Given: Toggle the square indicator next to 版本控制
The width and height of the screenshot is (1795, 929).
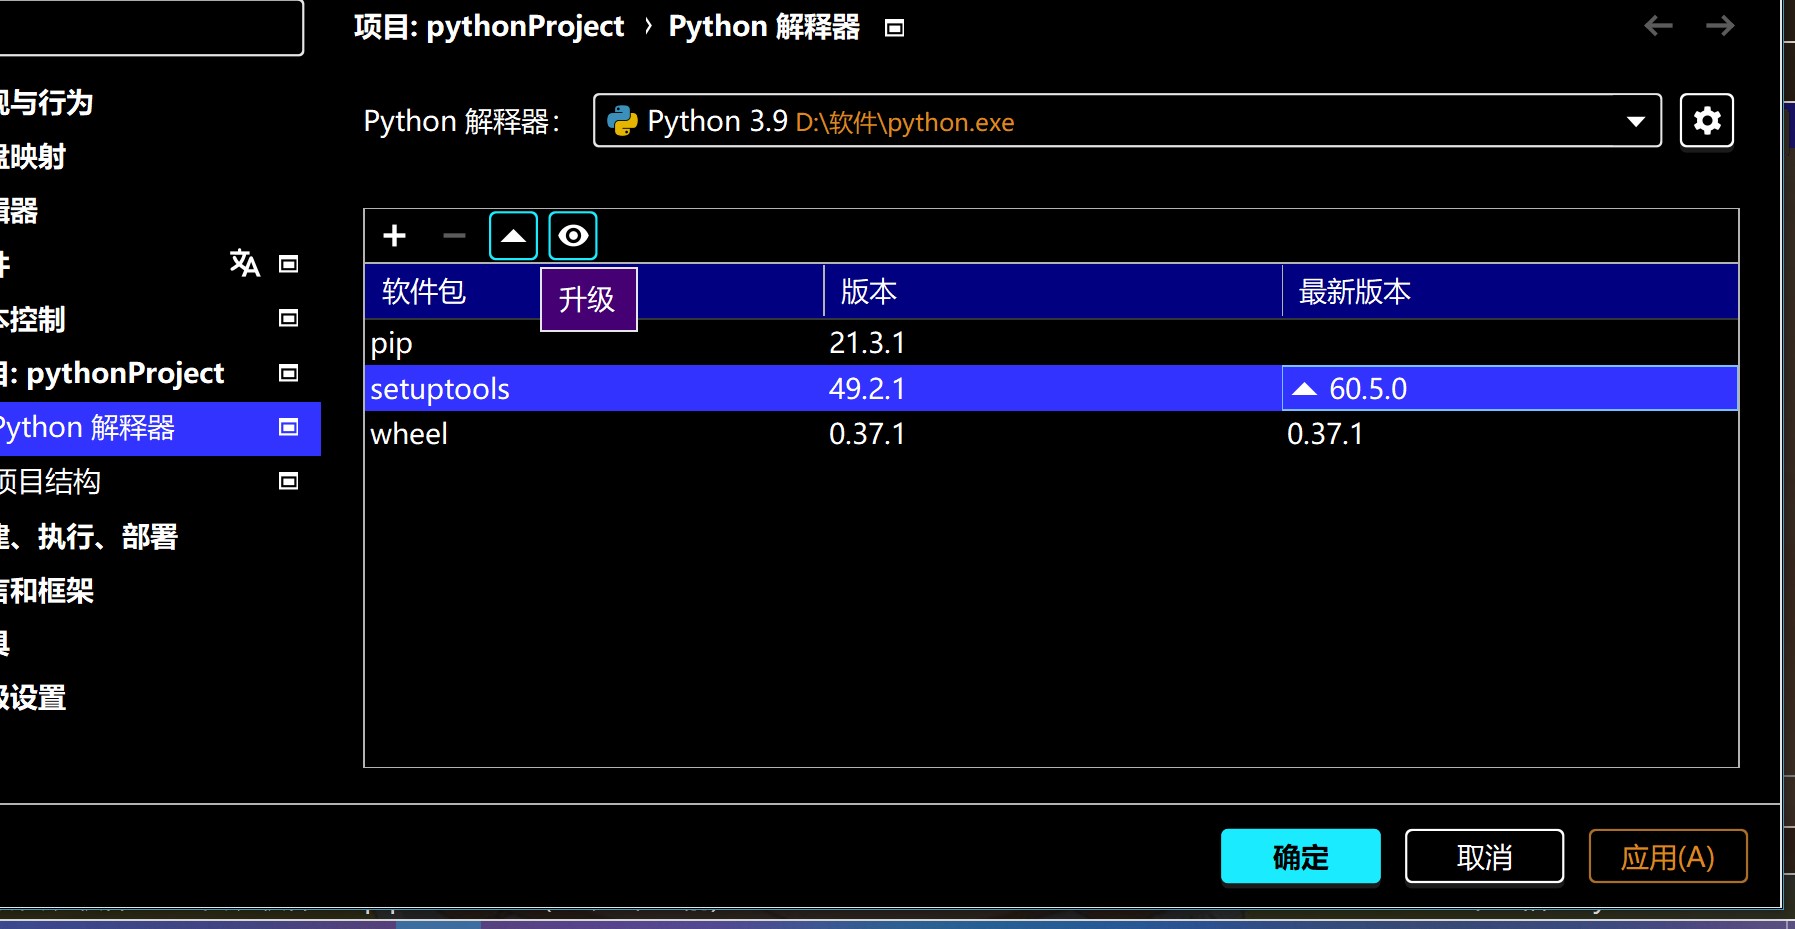Looking at the screenshot, I should click(287, 318).
